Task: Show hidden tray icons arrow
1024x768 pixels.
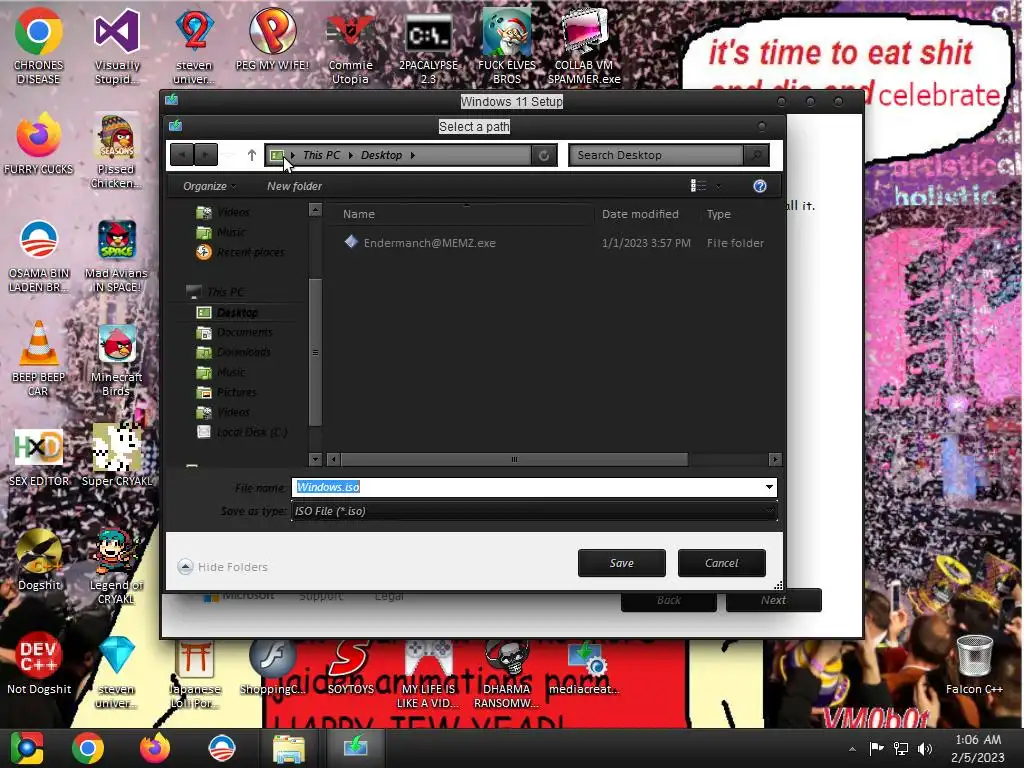Action: click(x=852, y=749)
